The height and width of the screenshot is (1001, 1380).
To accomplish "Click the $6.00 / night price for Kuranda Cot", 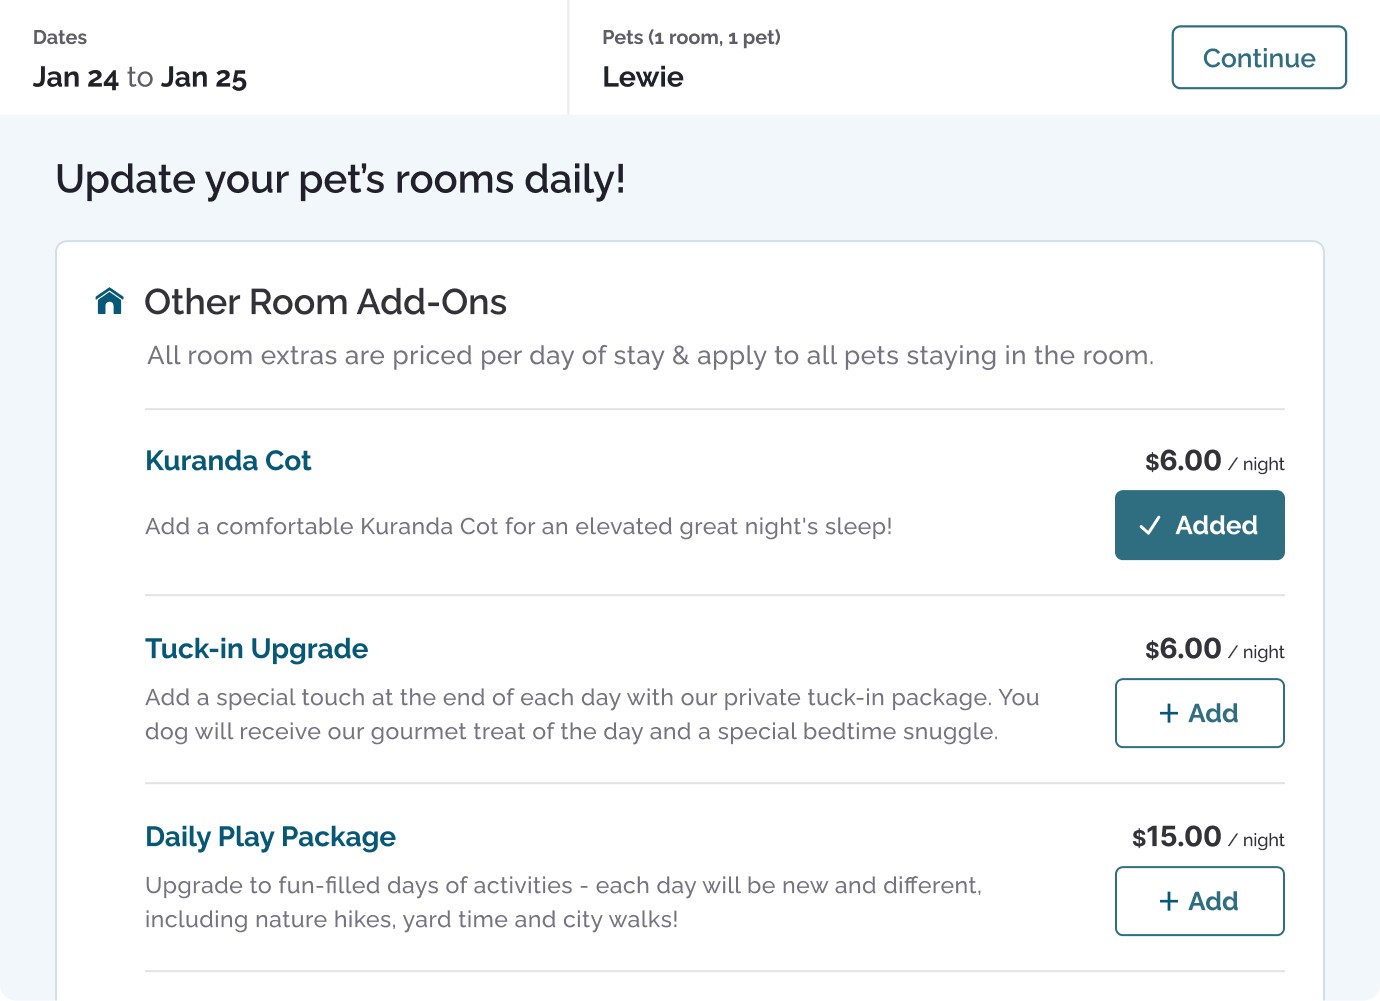I will (x=1214, y=461).
